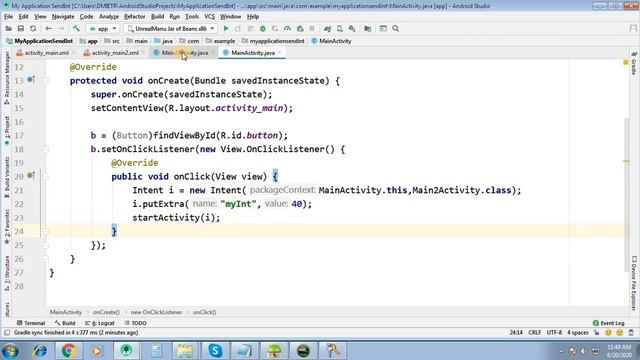The height and width of the screenshot is (360, 640).
Task: Collapse the onClick fold at line 20
Action: click(45, 177)
